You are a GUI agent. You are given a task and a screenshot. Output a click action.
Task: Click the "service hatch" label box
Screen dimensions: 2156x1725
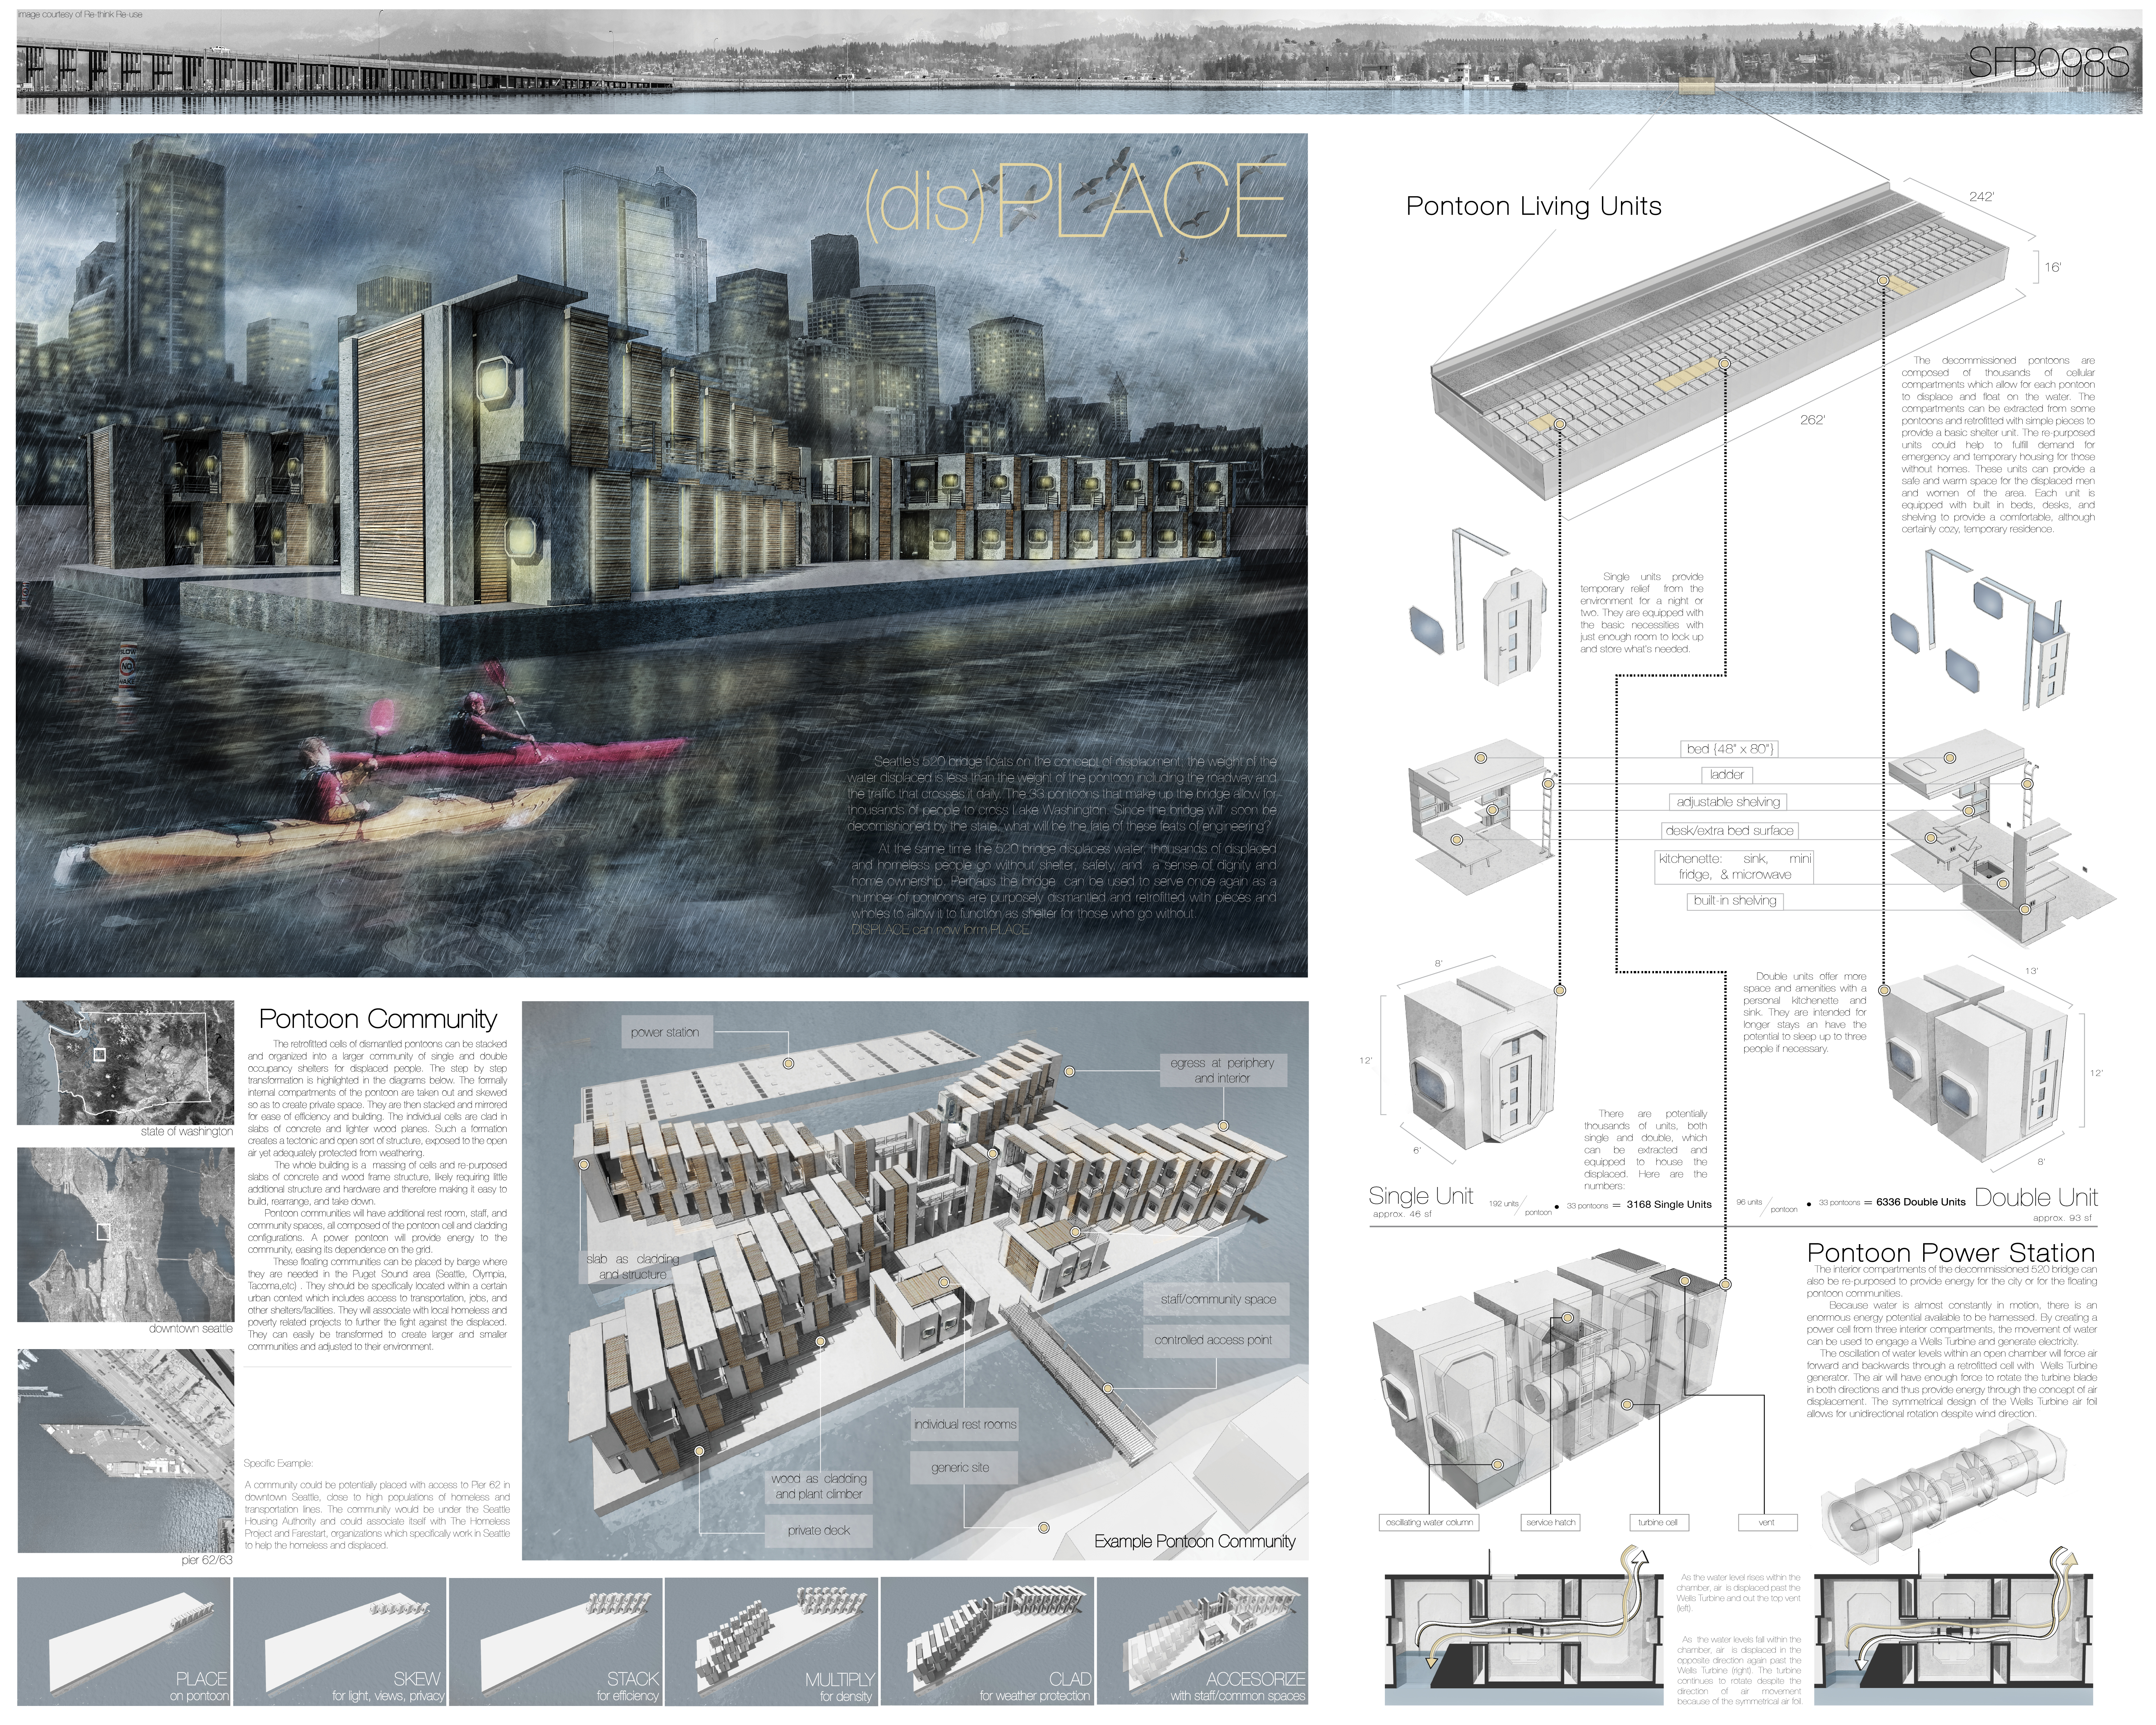[1551, 1522]
